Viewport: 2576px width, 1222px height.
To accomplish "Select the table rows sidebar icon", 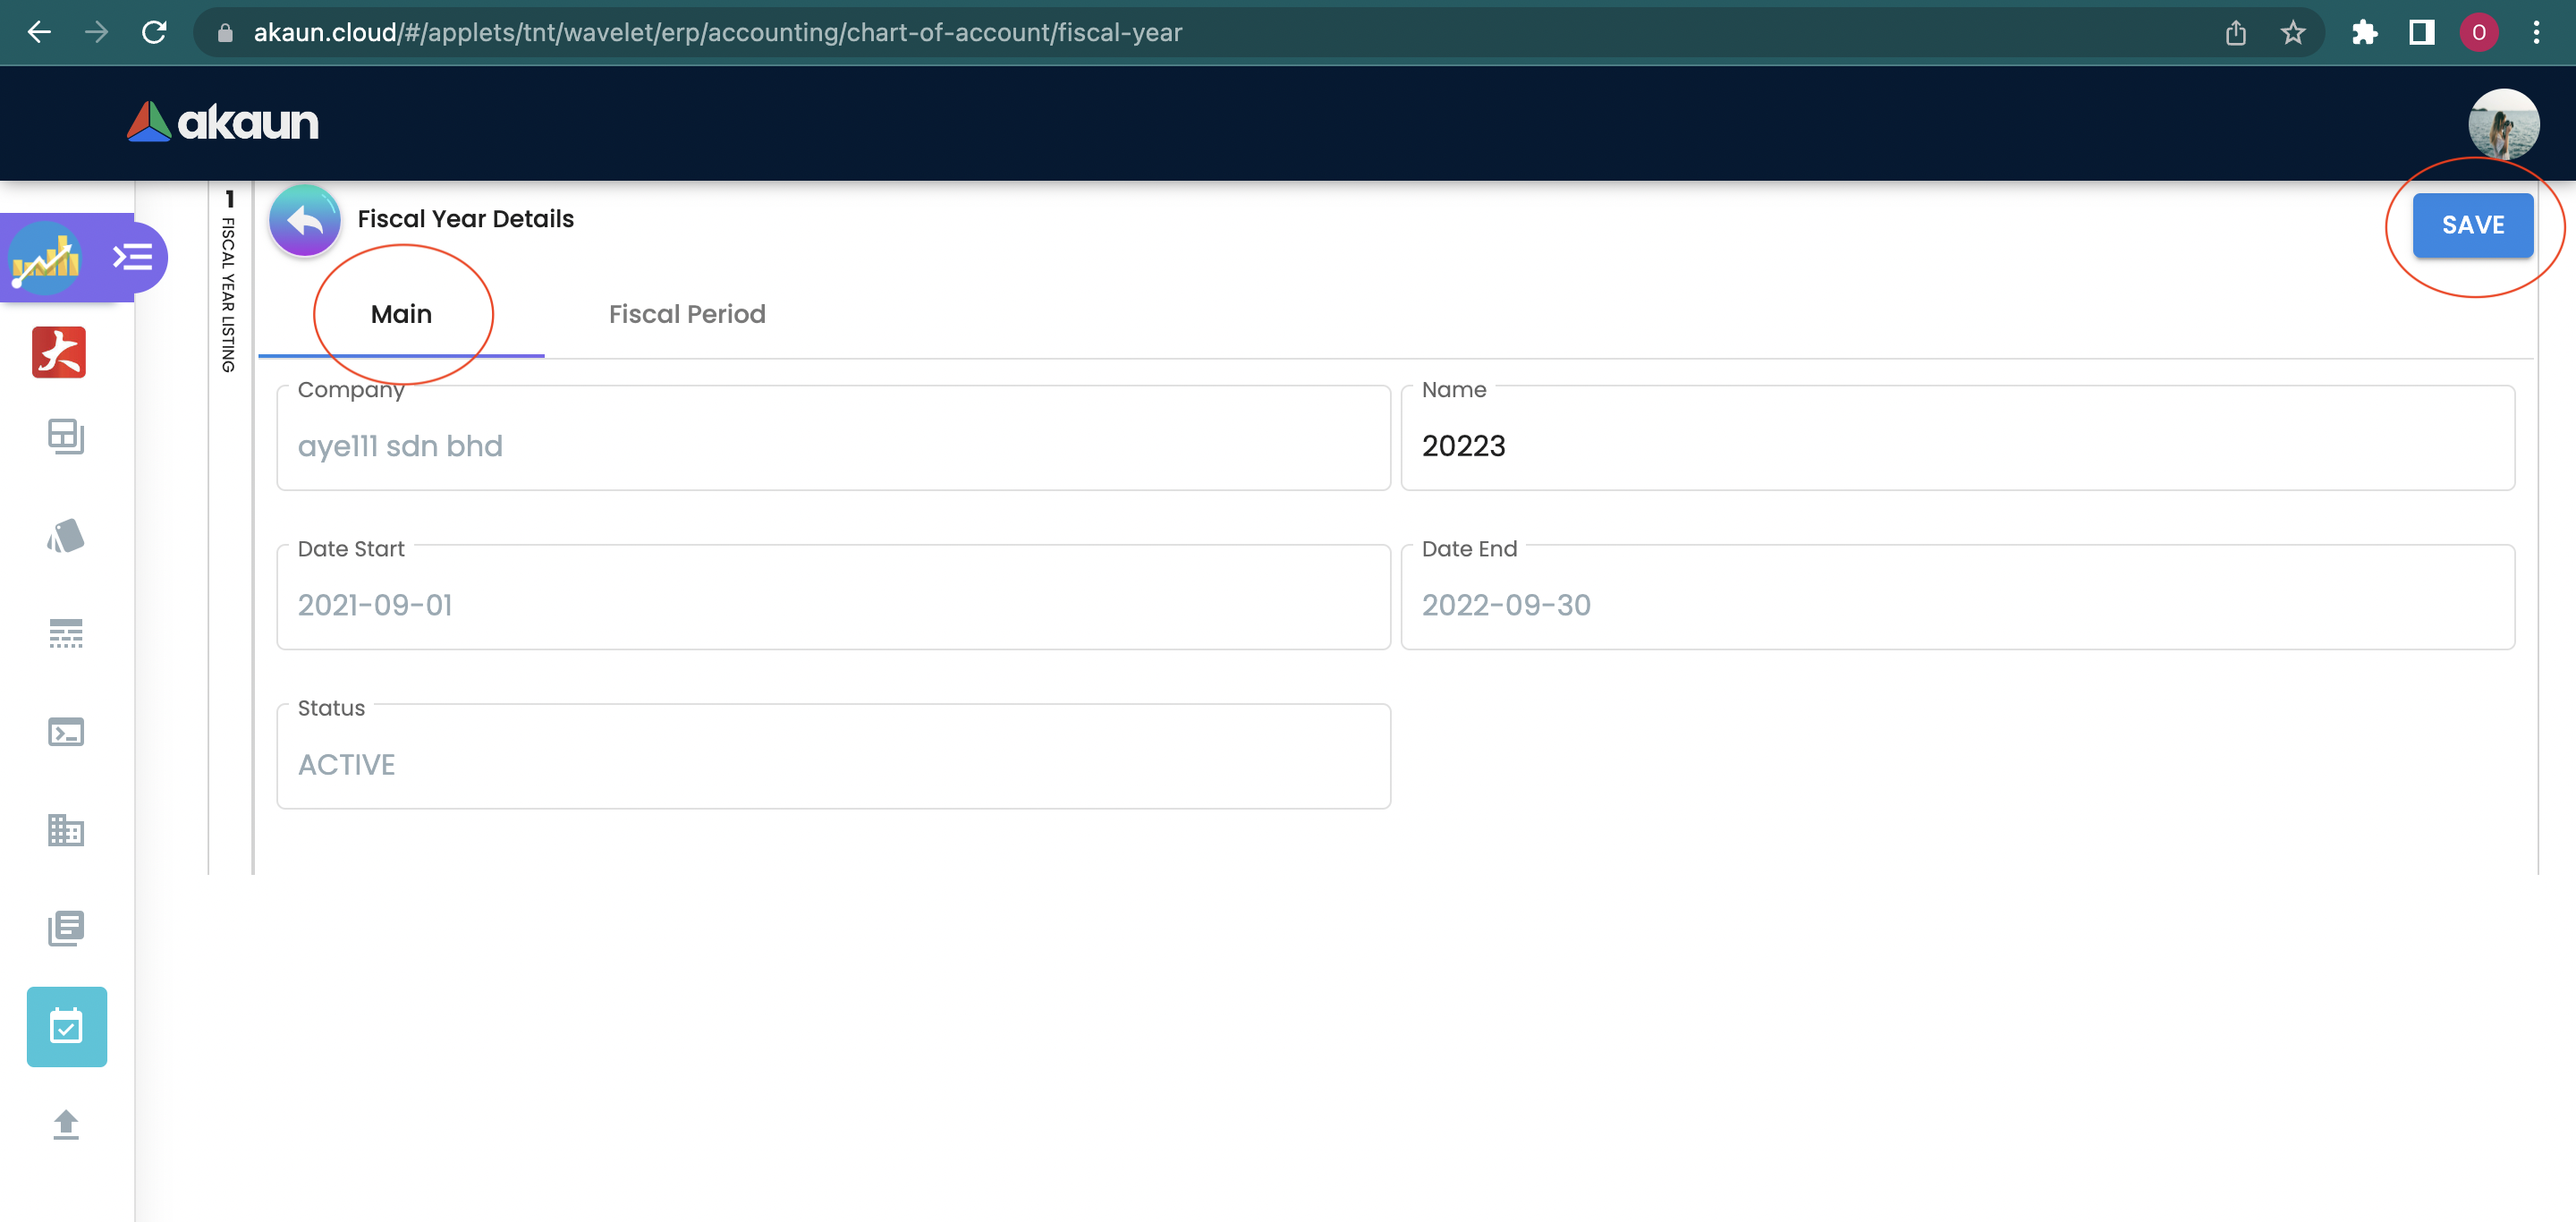I will tap(66, 633).
